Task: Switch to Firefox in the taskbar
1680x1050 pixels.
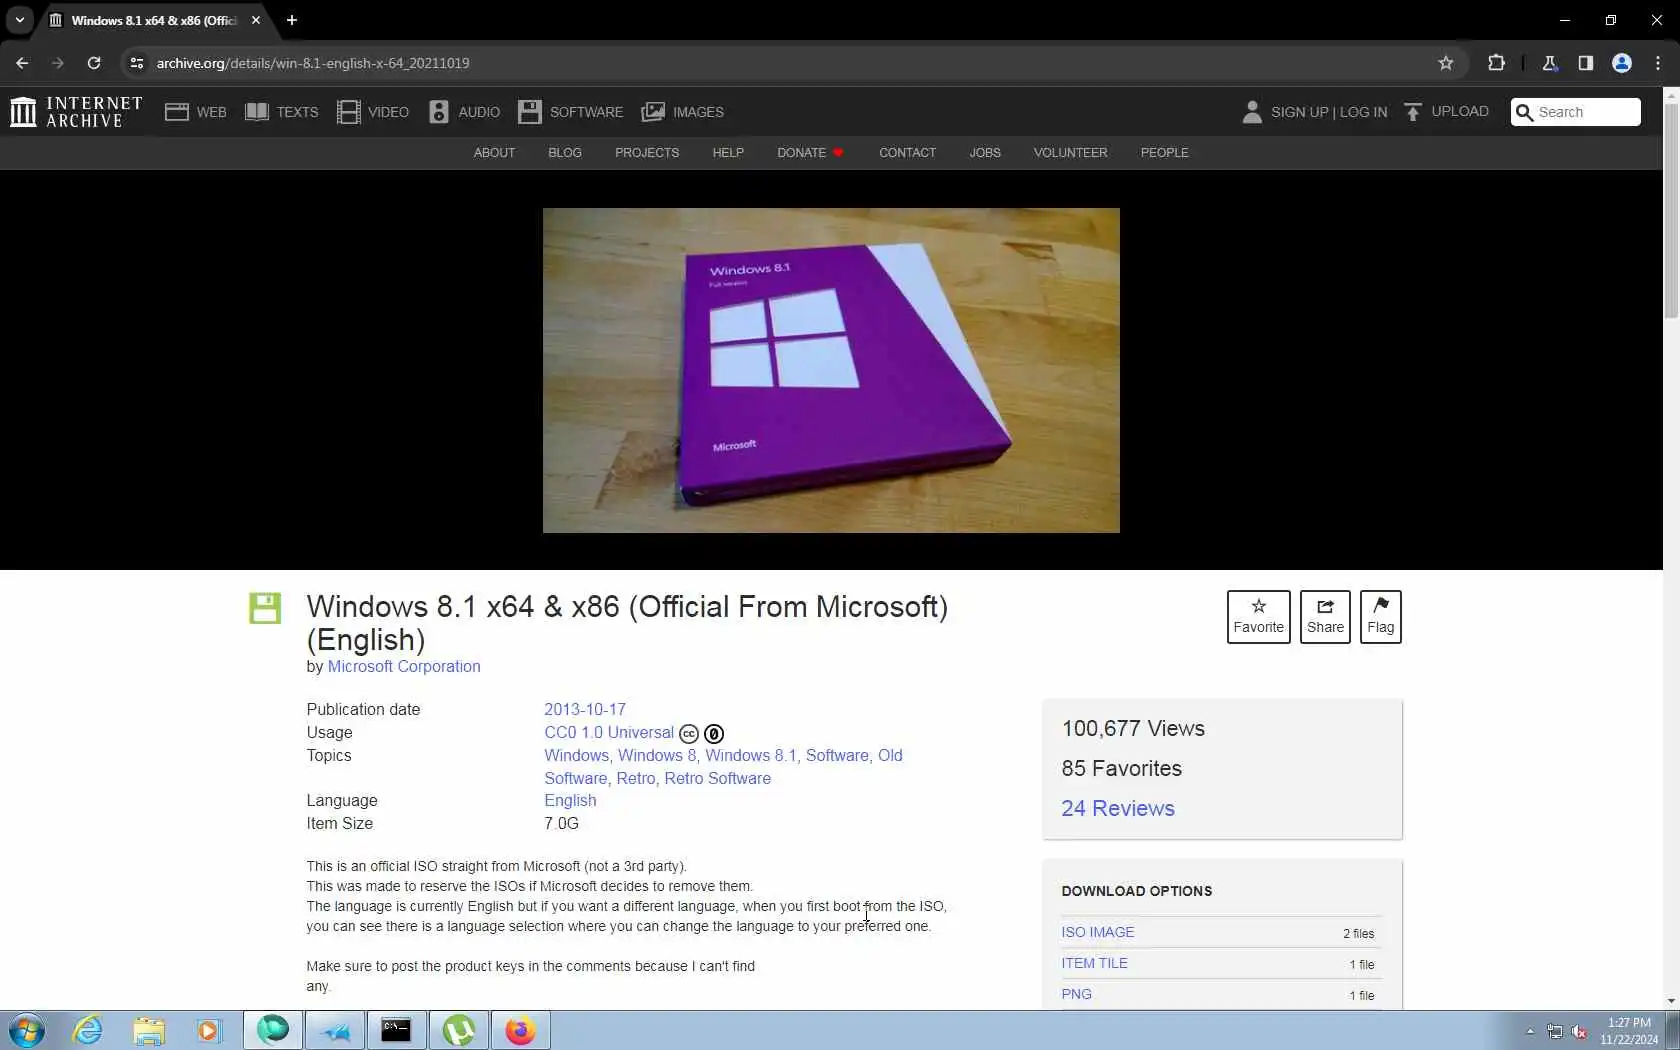Action: pyautogui.click(x=520, y=1030)
